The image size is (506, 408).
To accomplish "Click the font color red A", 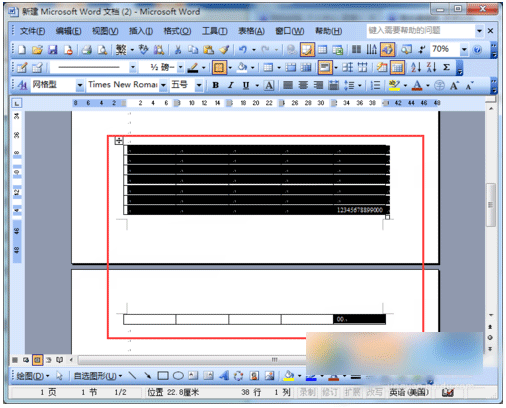I will tap(417, 86).
